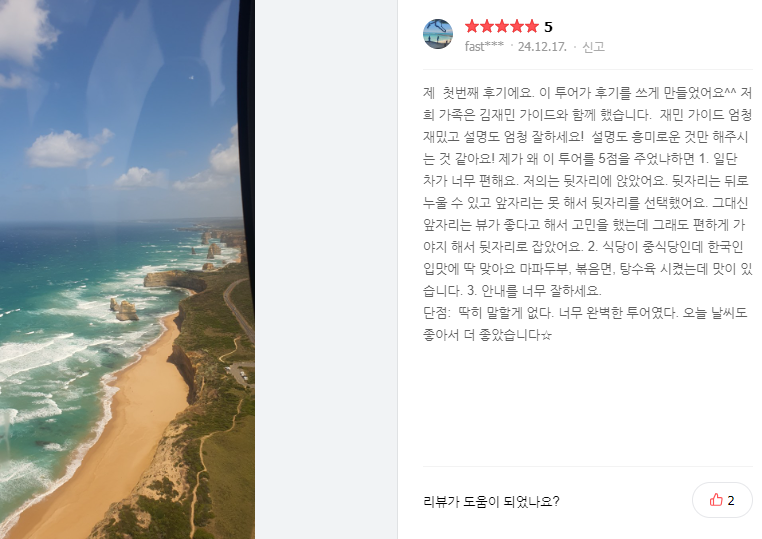Click the fifth red rating star
The height and width of the screenshot is (539, 762).
coord(532,26)
